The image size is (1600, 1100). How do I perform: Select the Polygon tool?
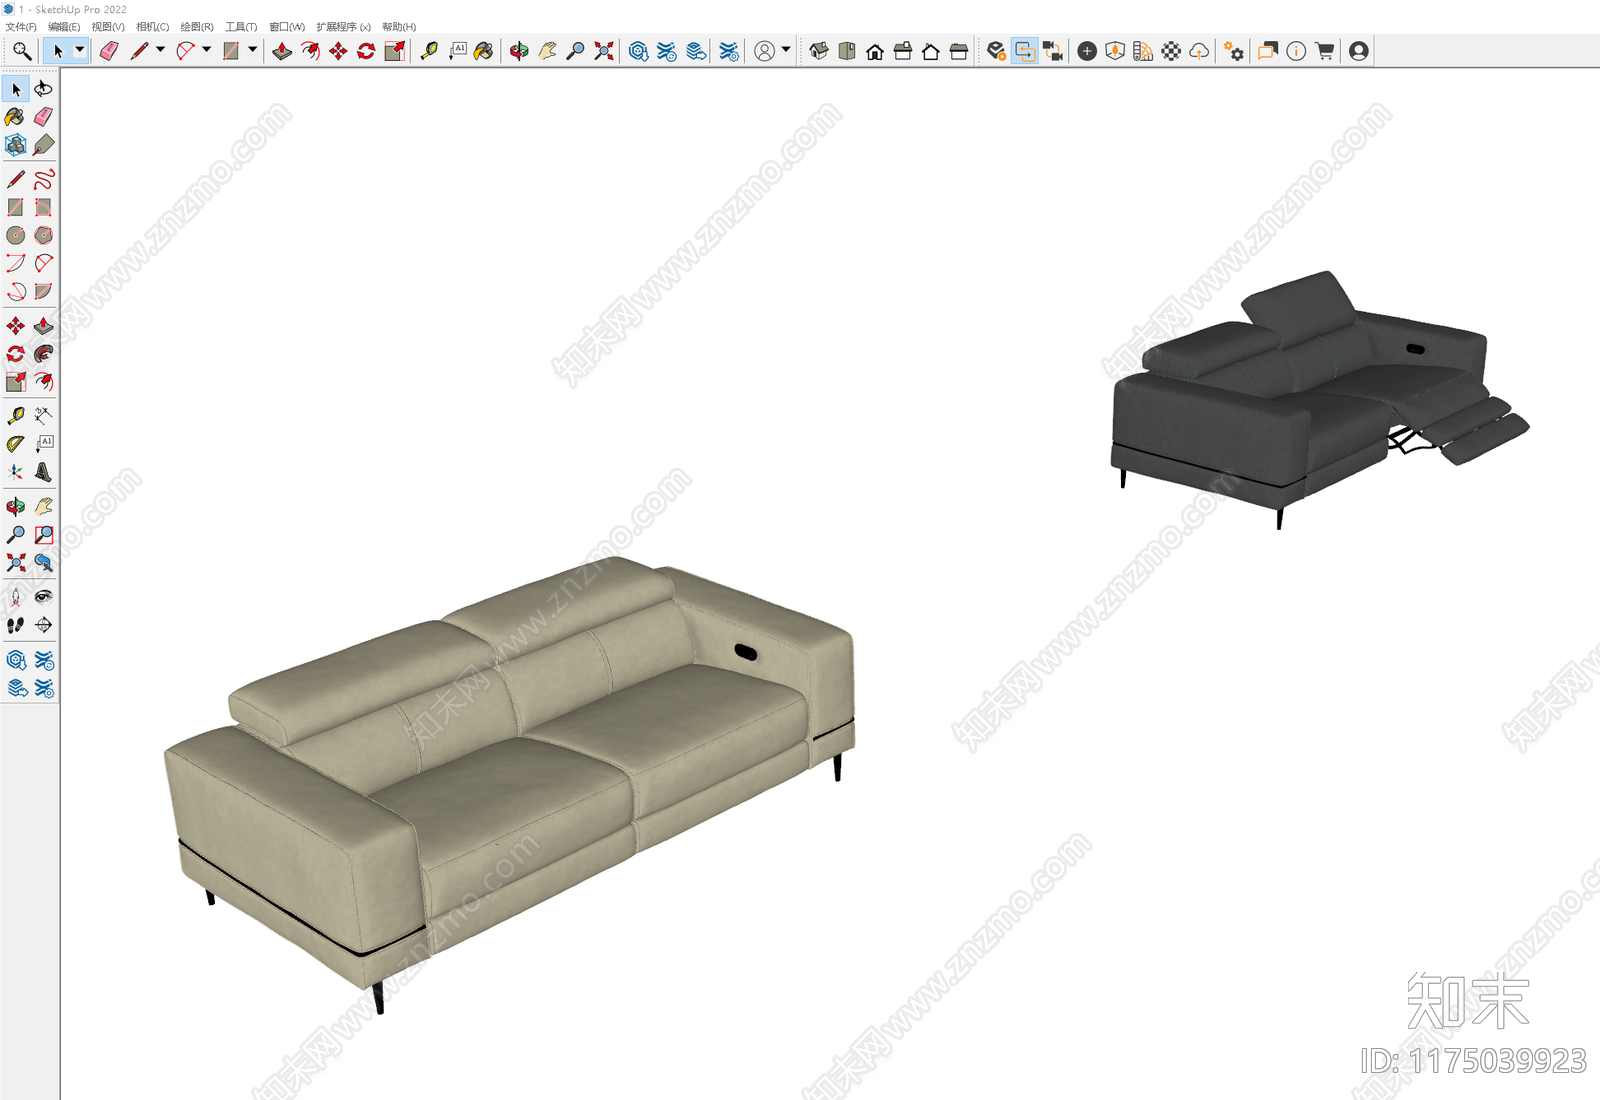coord(43,235)
